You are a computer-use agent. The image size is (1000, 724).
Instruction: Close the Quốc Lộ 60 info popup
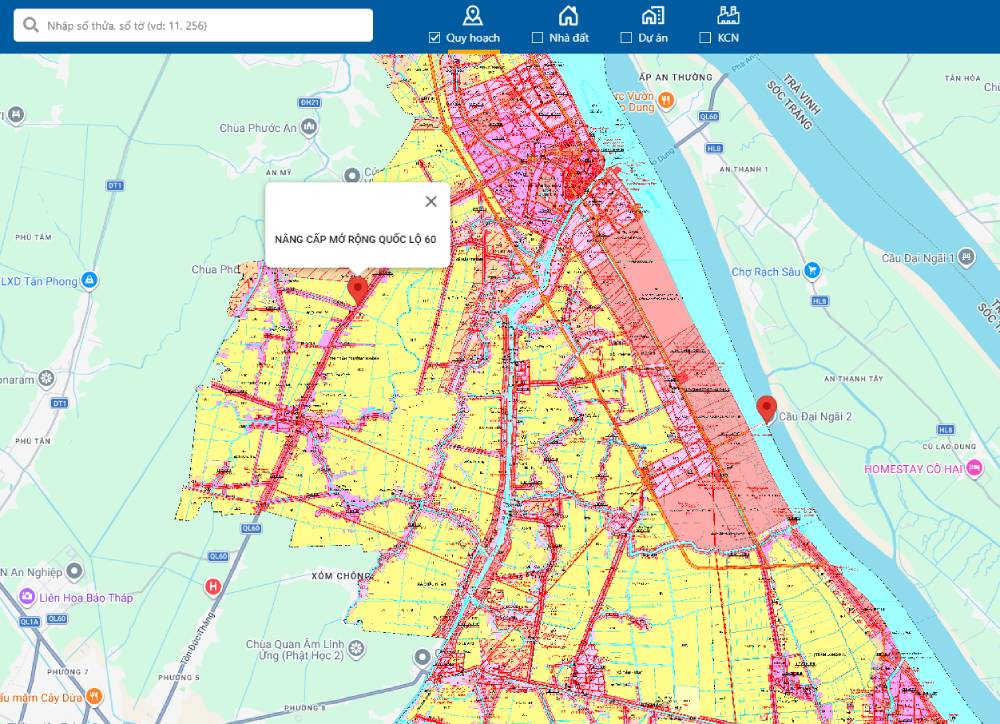point(431,201)
